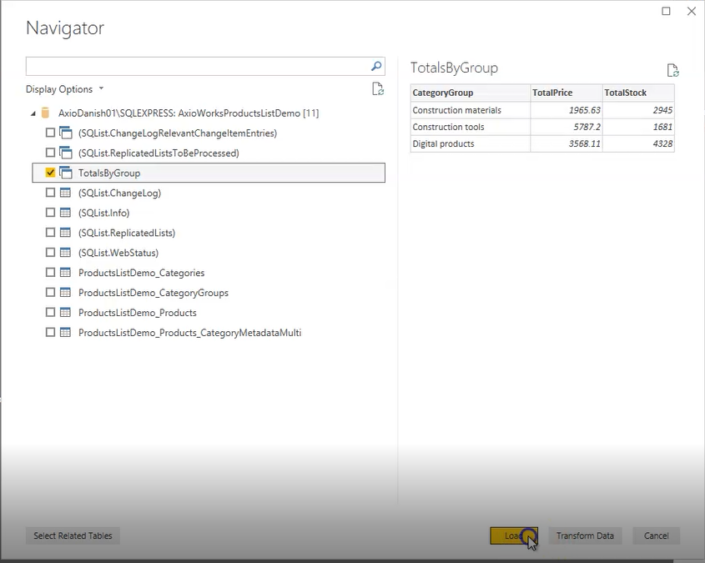Click Select Related Tables button
Screen dimensions: 705x563
coord(73,536)
